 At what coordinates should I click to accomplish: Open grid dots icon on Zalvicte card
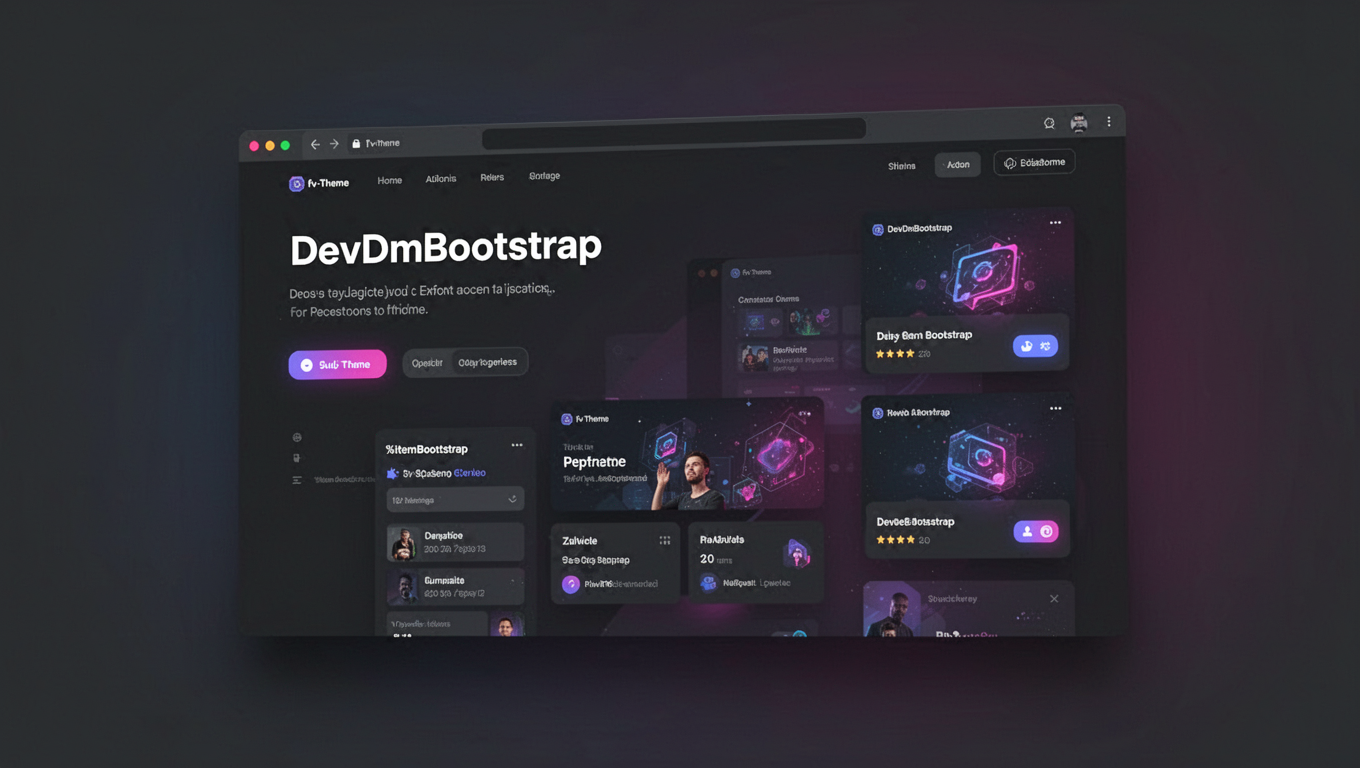point(665,540)
